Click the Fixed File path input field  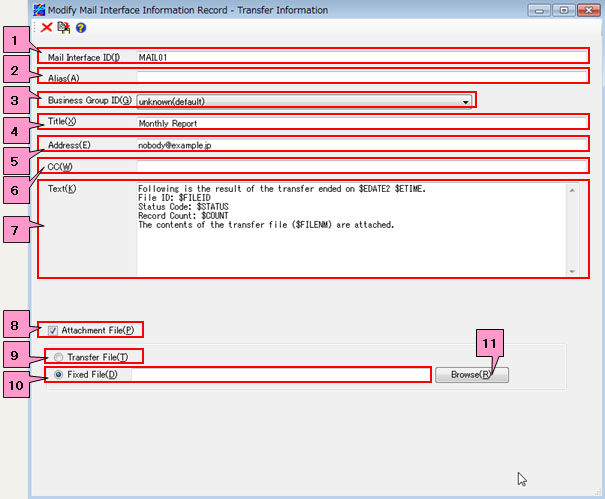click(x=280, y=375)
